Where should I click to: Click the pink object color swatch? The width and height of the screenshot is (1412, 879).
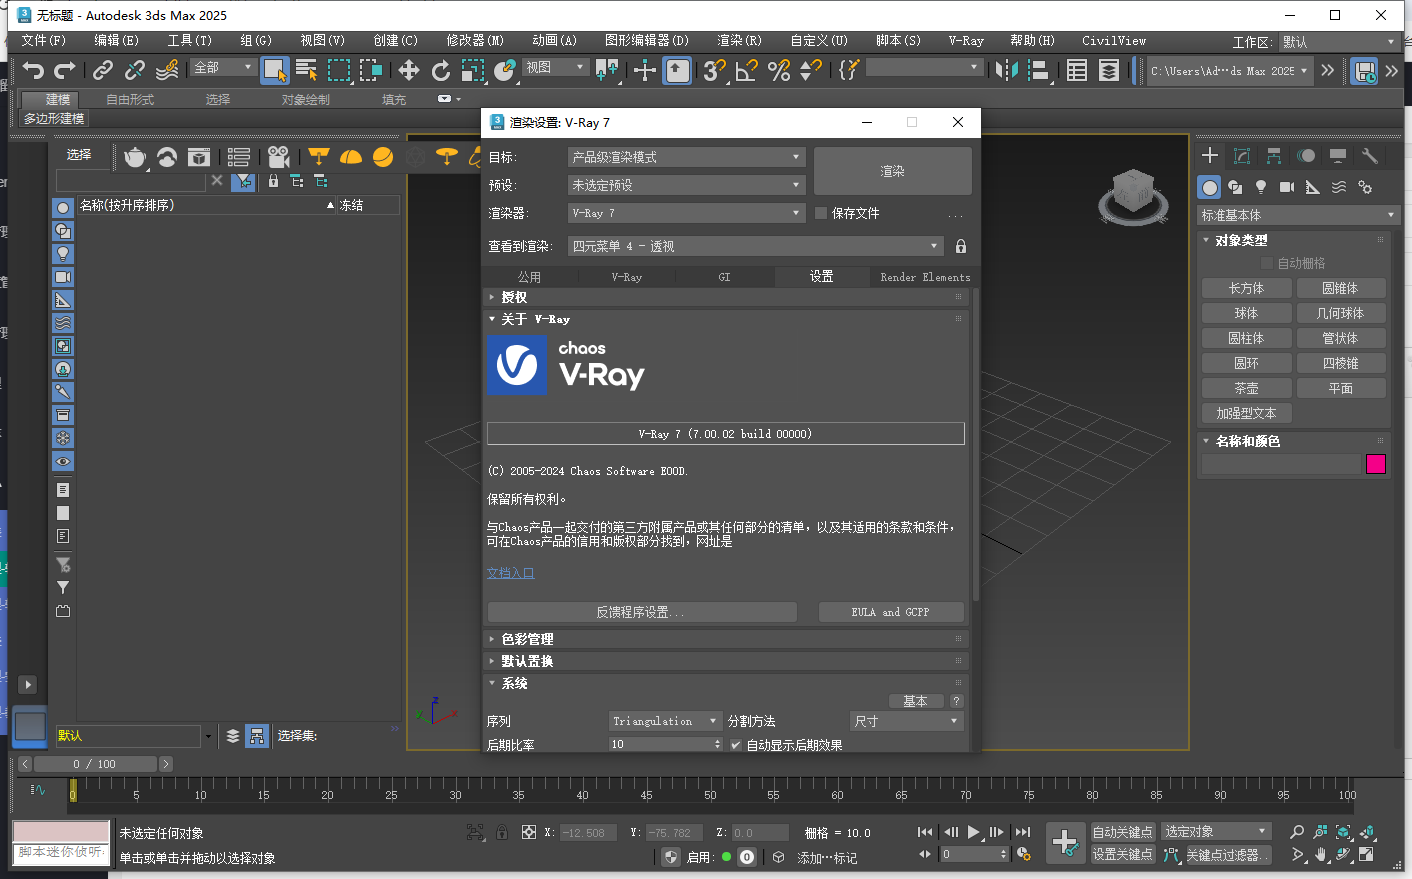1376,464
